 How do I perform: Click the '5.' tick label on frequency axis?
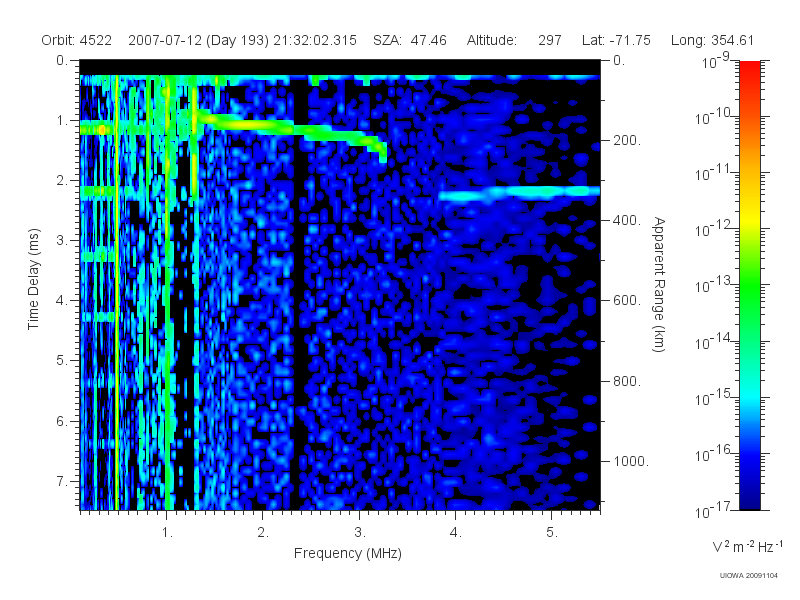[x=552, y=533]
